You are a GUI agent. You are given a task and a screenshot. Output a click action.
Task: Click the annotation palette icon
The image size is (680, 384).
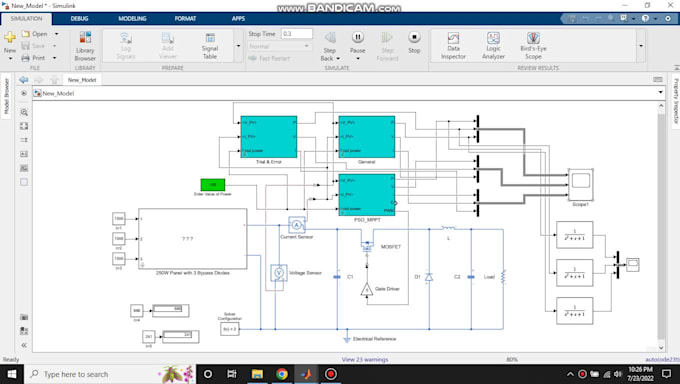(24, 154)
